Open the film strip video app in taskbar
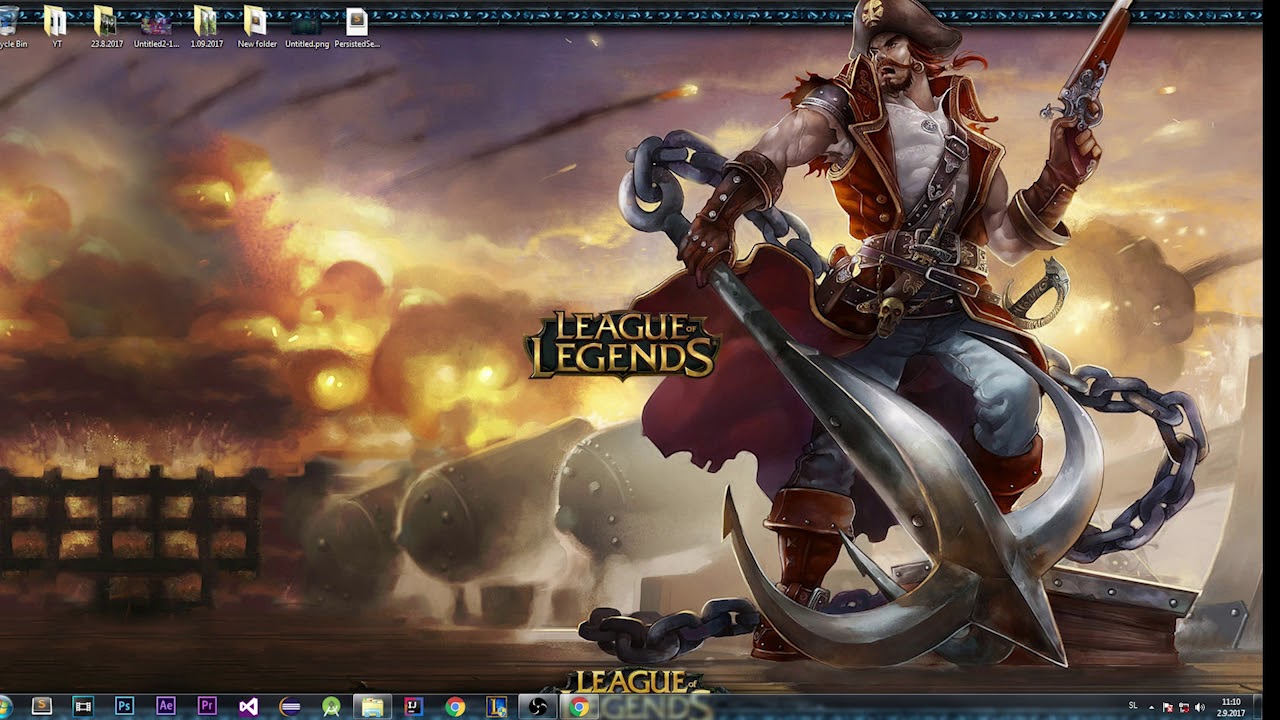 [x=83, y=706]
